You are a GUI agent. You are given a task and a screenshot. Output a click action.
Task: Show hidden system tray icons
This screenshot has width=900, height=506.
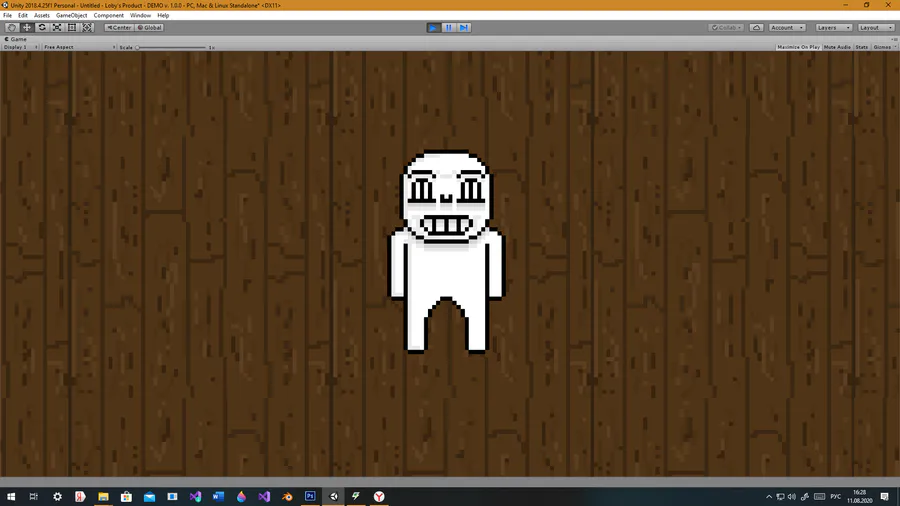[x=769, y=497]
